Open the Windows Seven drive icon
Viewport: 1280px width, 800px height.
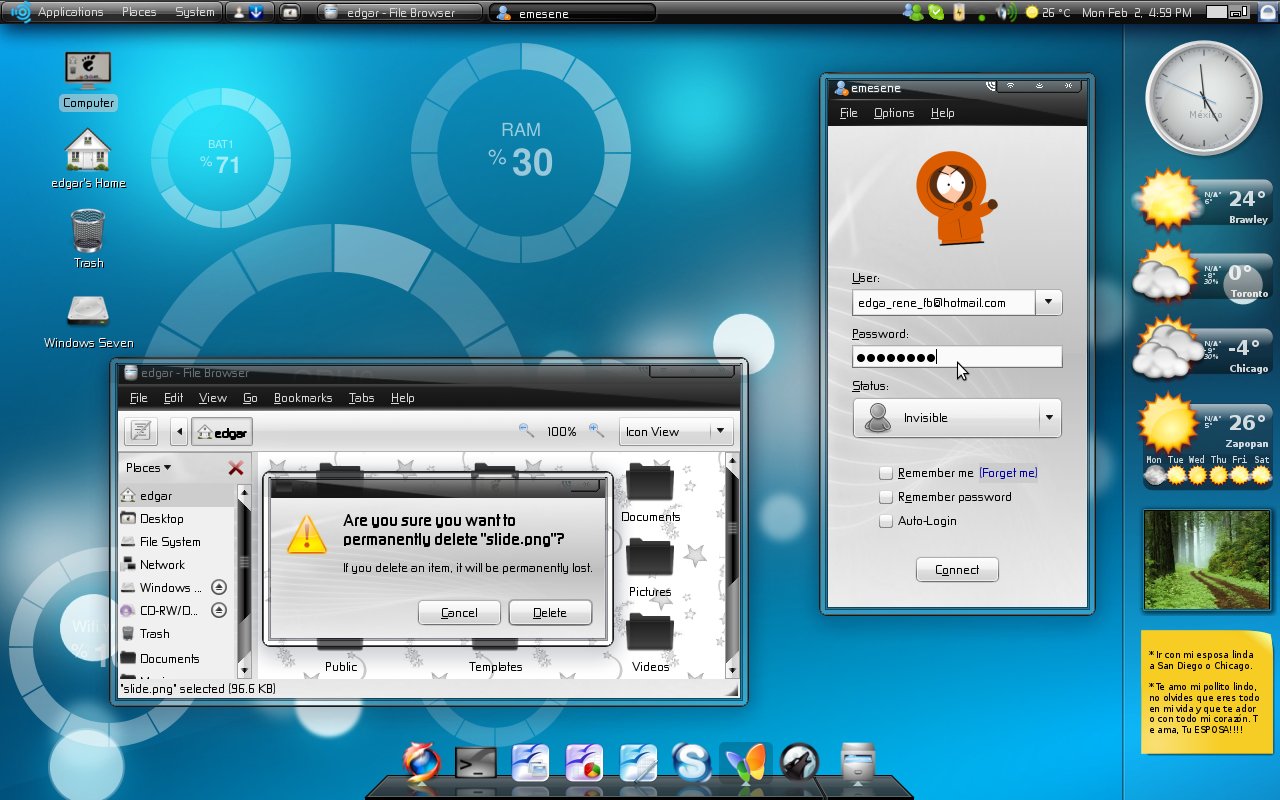(88, 320)
